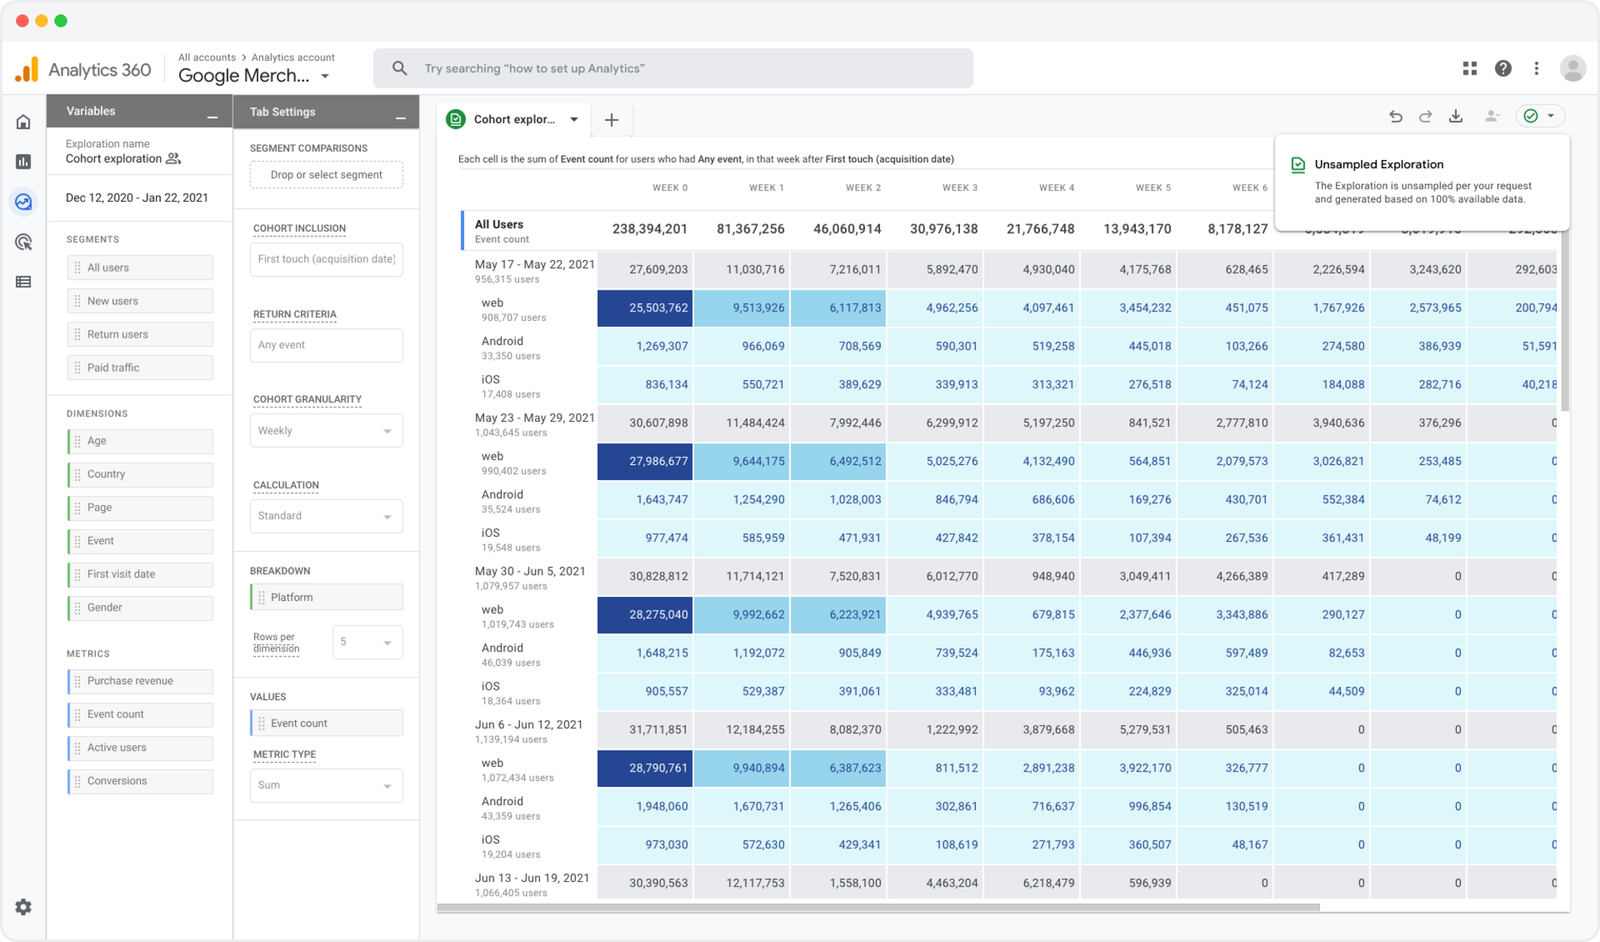1600x942 pixels.
Task: Open the Configure table icon
Action: click(23, 282)
